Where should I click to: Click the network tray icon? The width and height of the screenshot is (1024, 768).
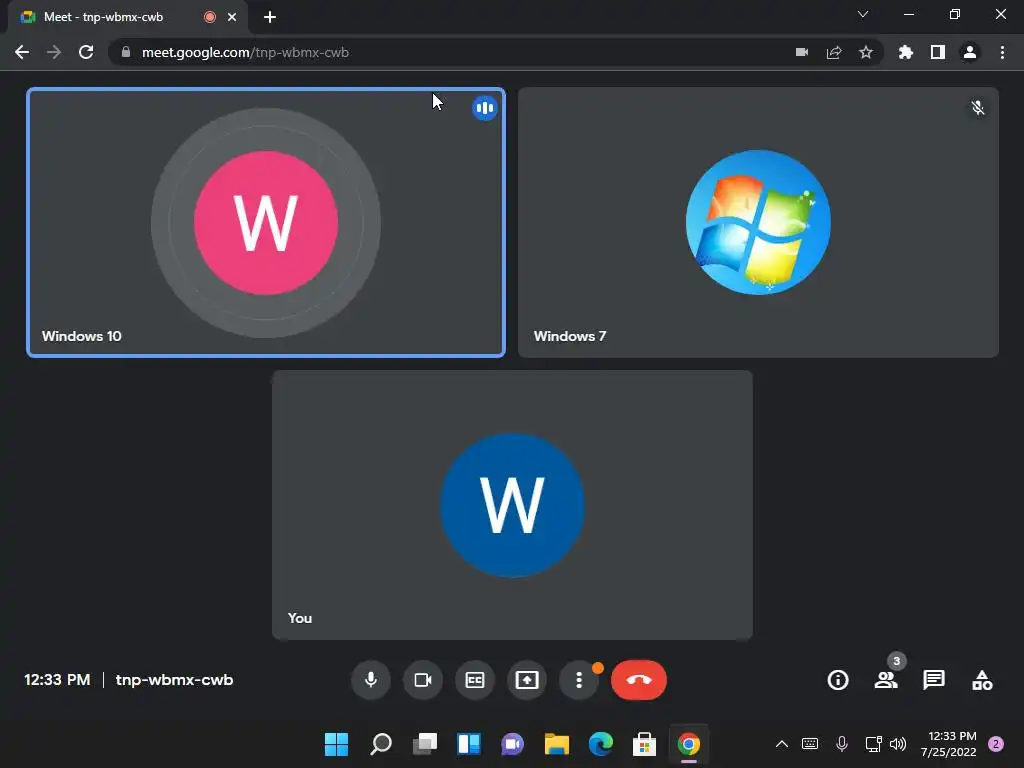pos(873,744)
